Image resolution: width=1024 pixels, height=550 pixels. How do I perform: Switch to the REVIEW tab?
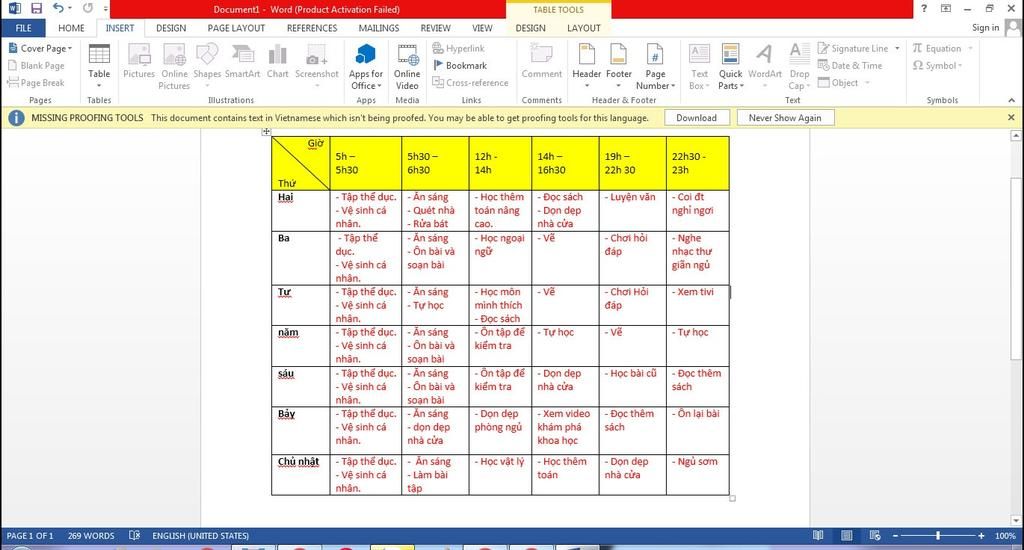436,28
